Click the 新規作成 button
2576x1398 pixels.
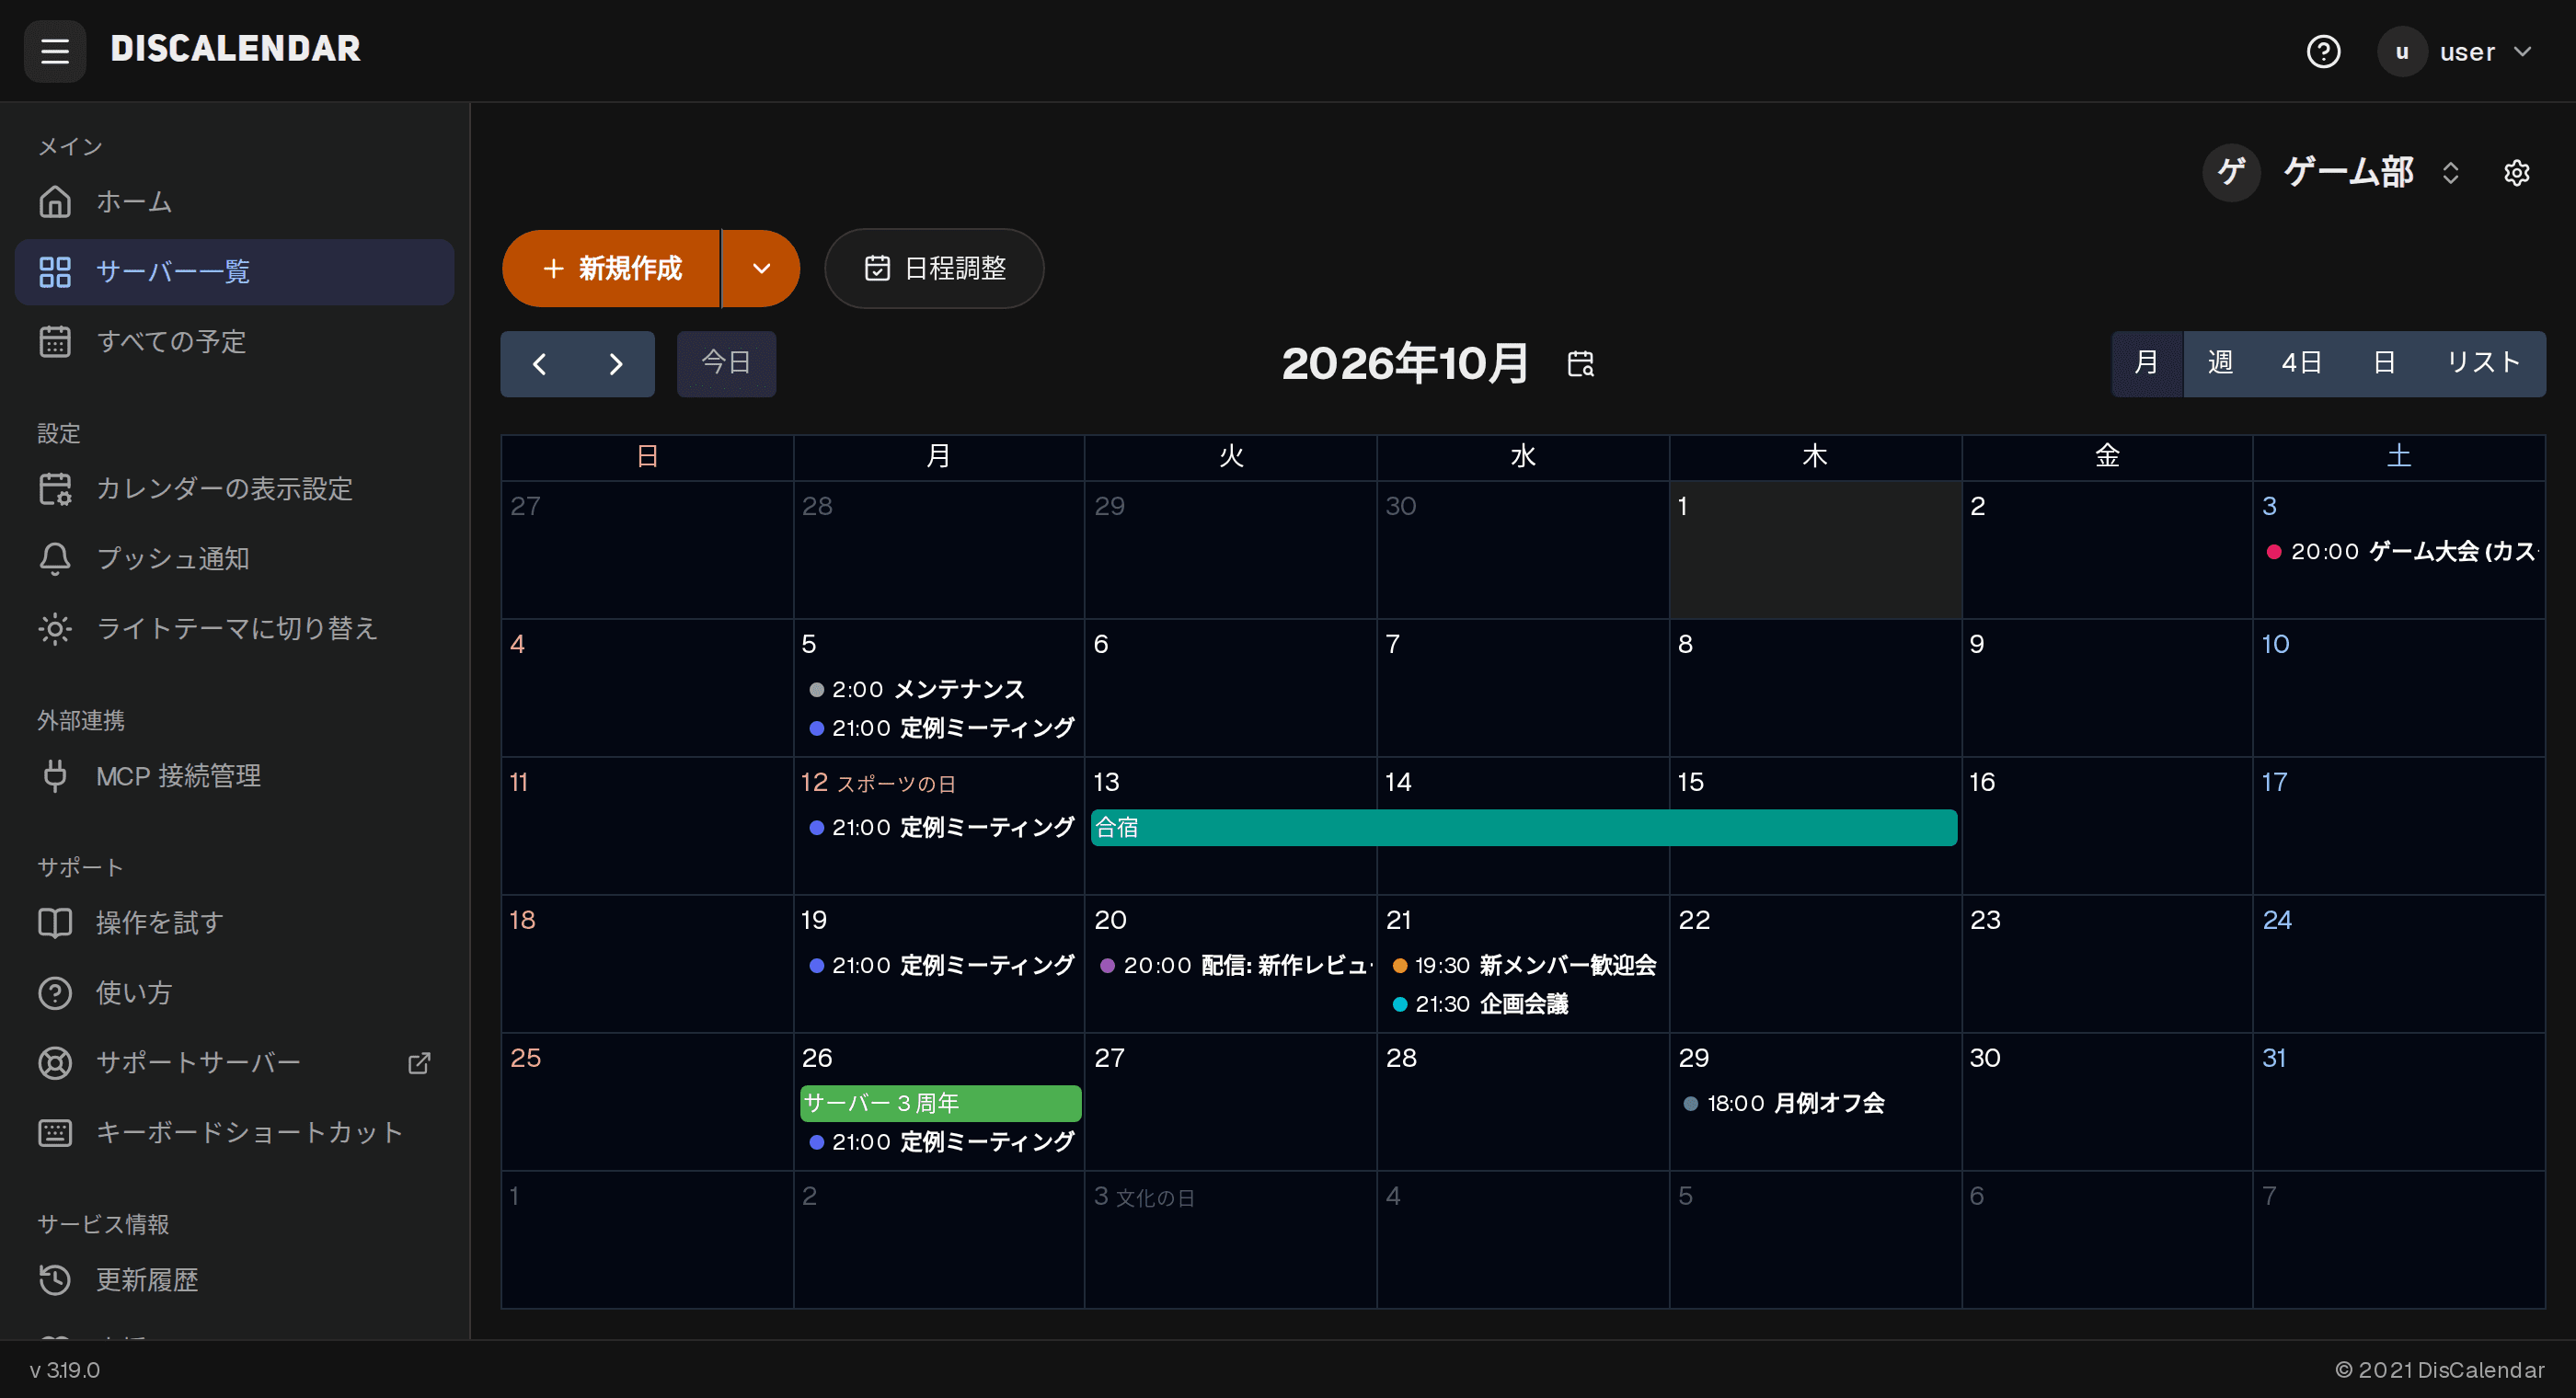pyautogui.click(x=611, y=268)
